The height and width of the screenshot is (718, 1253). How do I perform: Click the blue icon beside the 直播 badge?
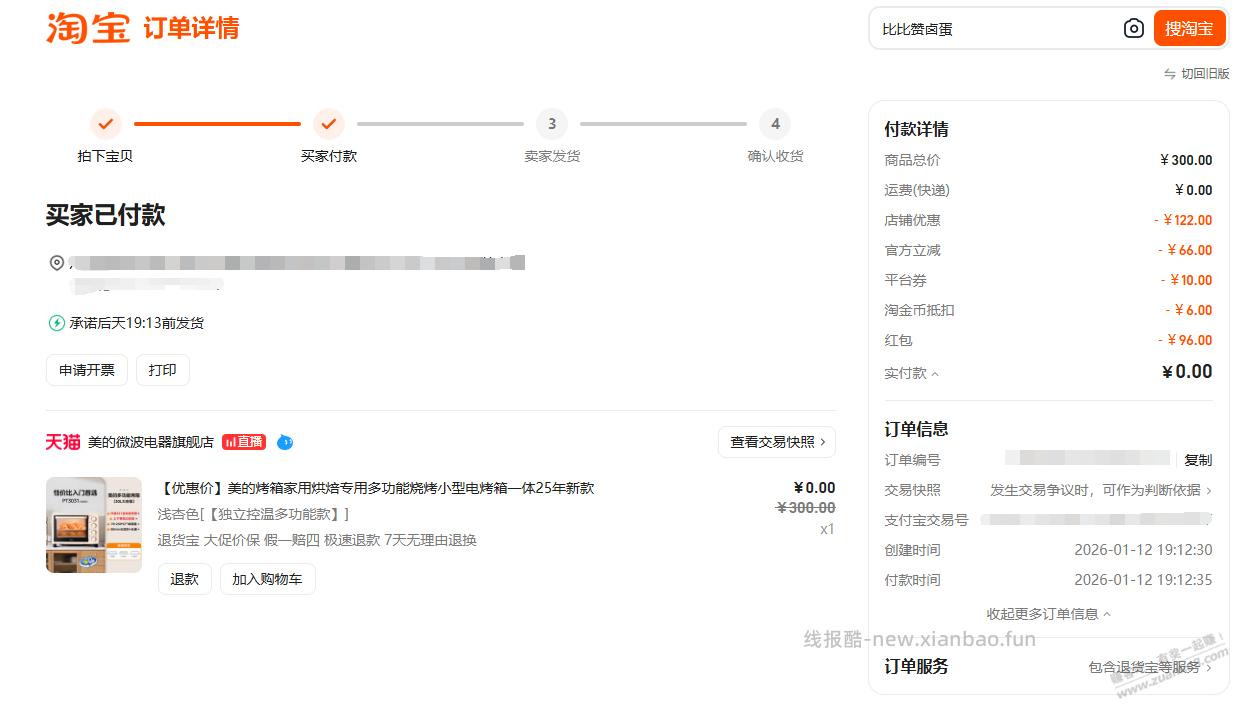coord(285,441)
